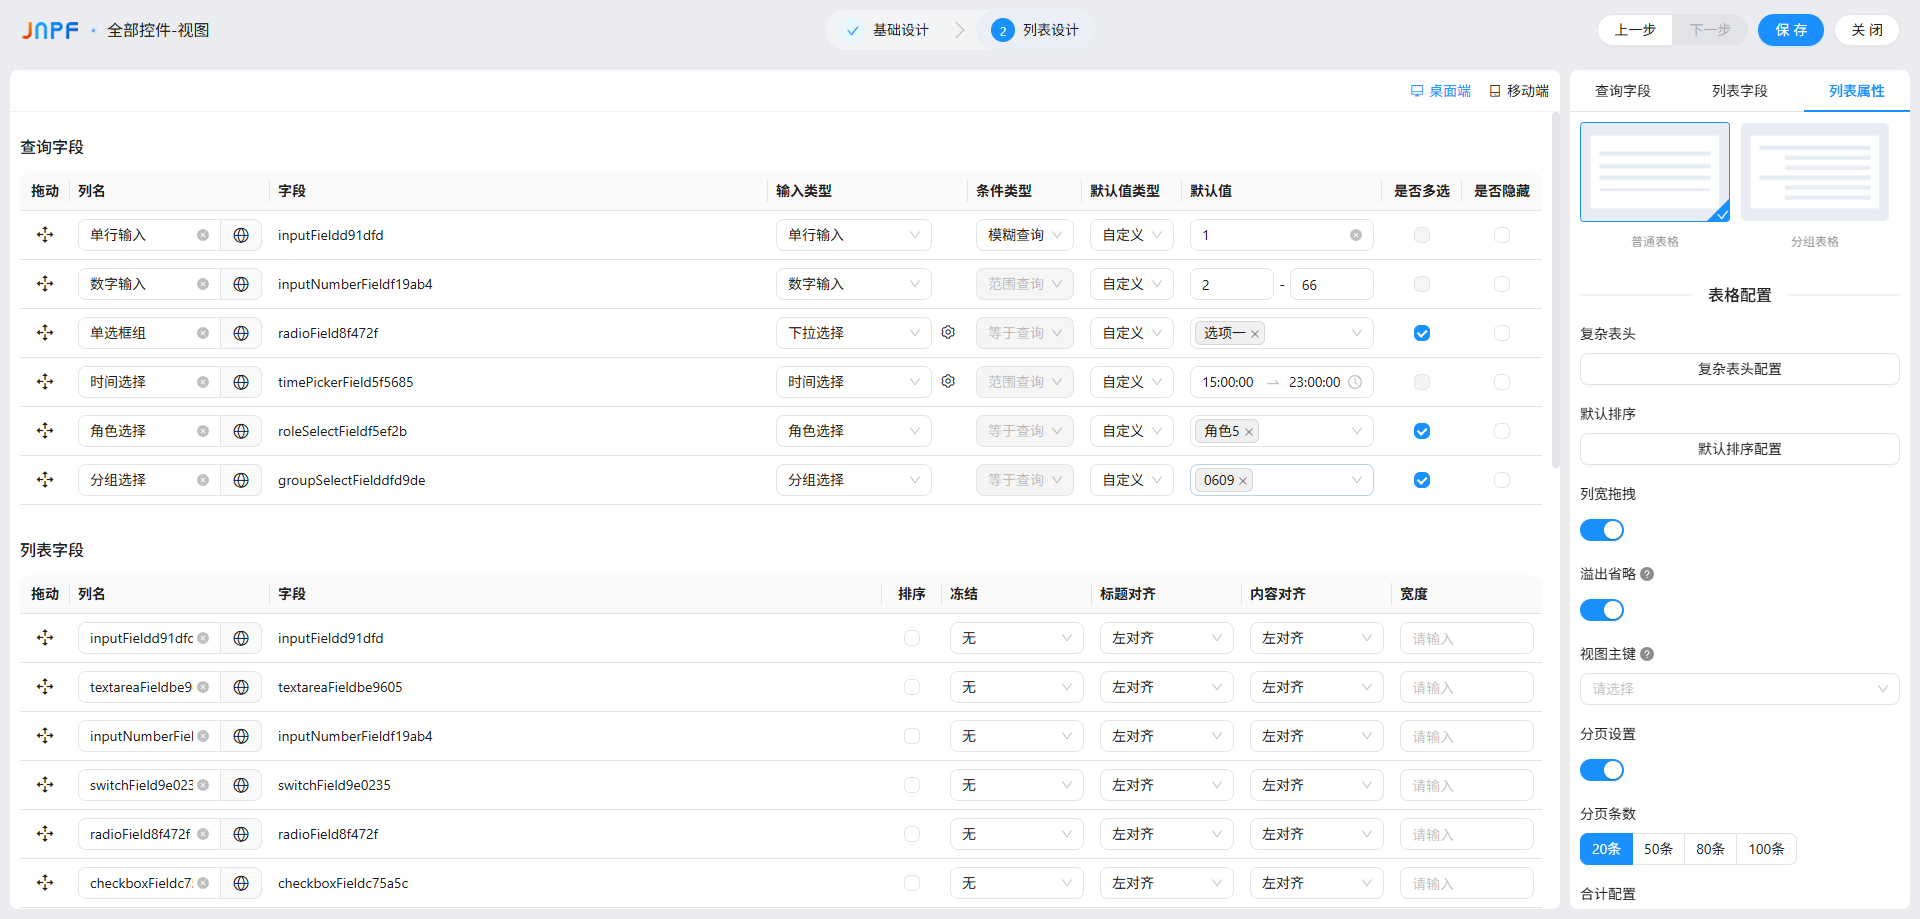
Task: Open 条件类型 dropdown showing 模糊查询
Action: pyautogui.click(x=1024, y=235)
